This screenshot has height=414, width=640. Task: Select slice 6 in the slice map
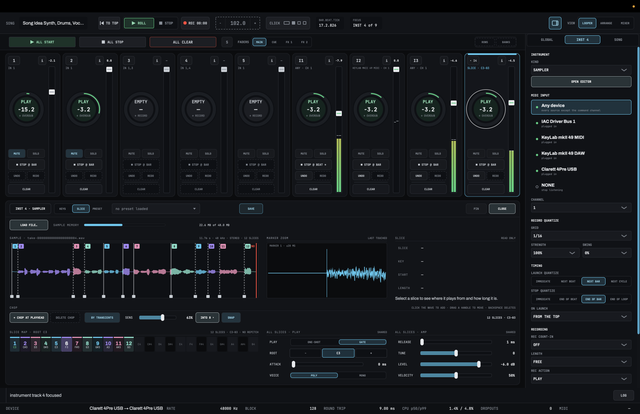pos(66,345)
